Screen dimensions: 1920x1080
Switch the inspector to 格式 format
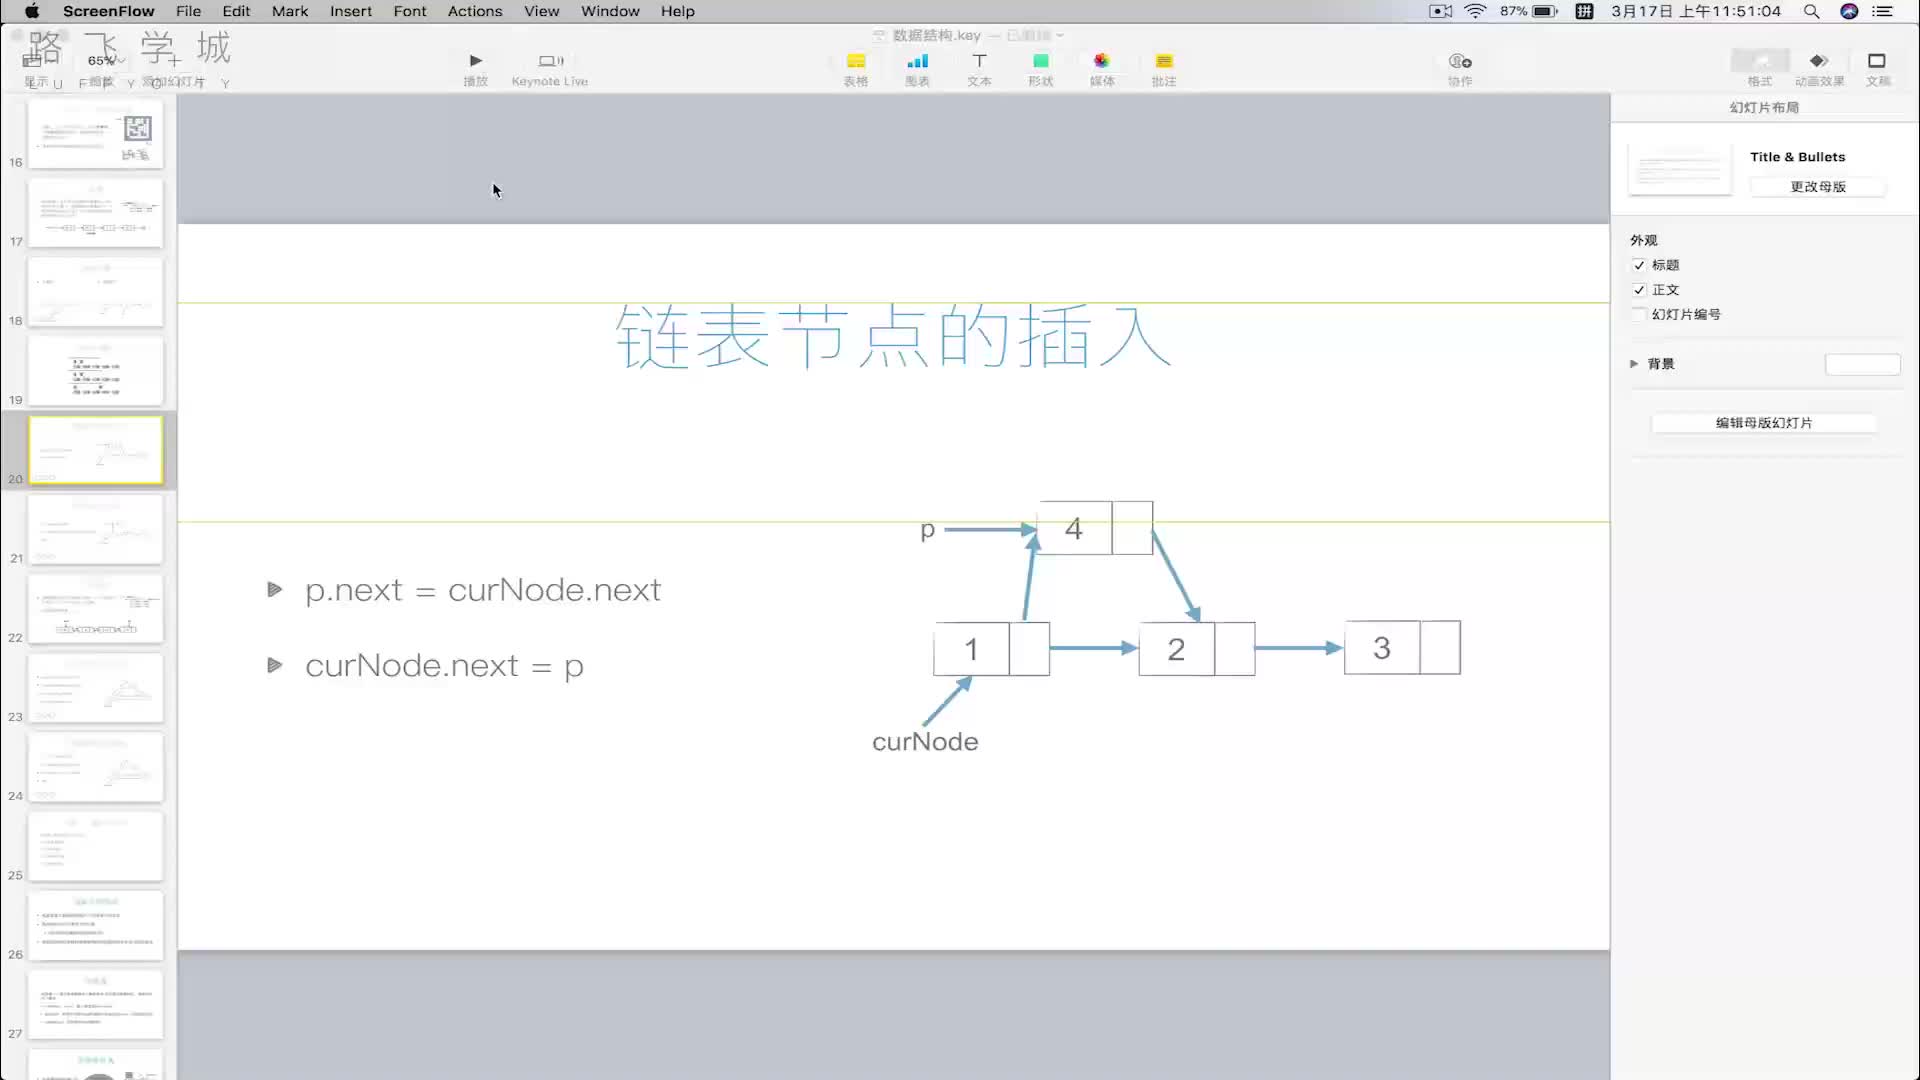point(1760,68)
